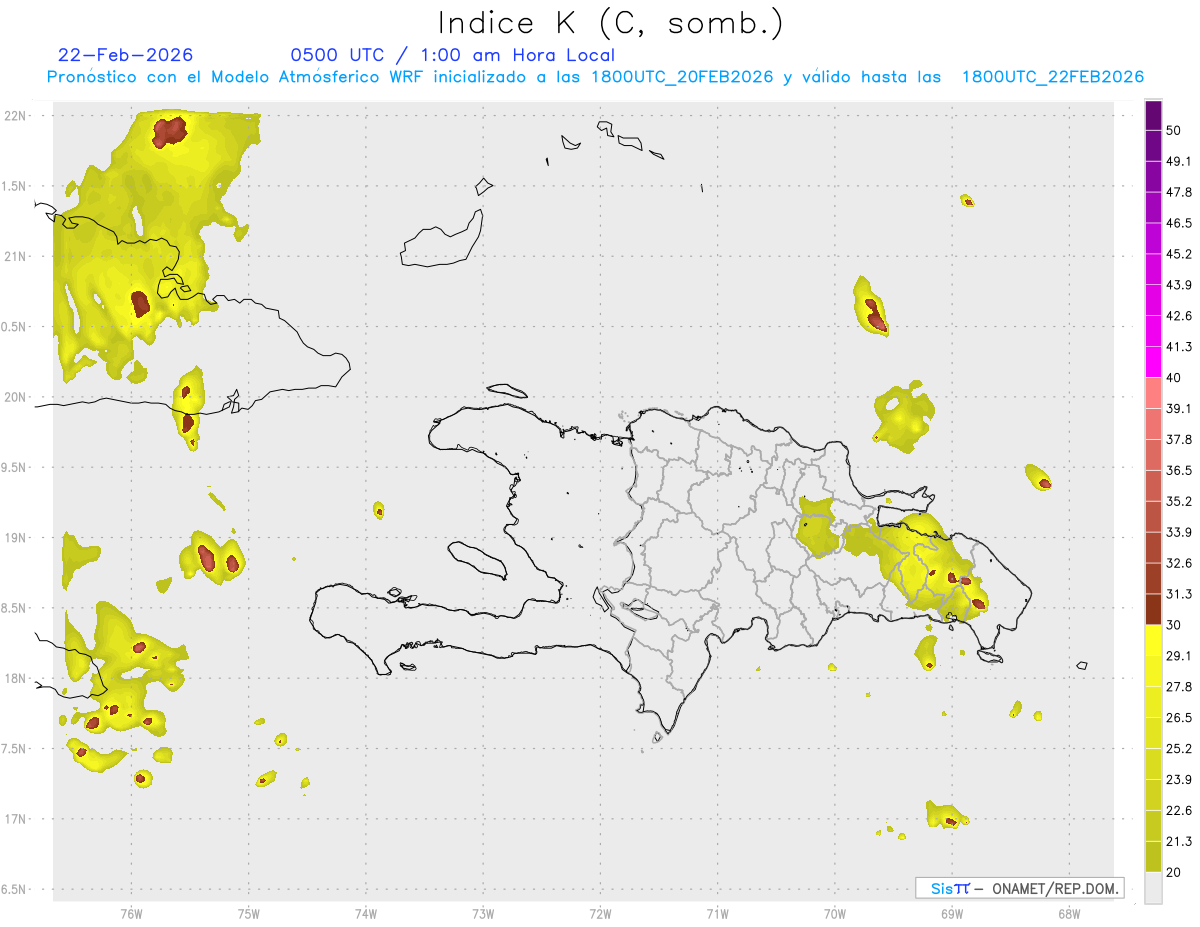
Task: Click longitude label '74W'
Action: click(x=366, y=914)
